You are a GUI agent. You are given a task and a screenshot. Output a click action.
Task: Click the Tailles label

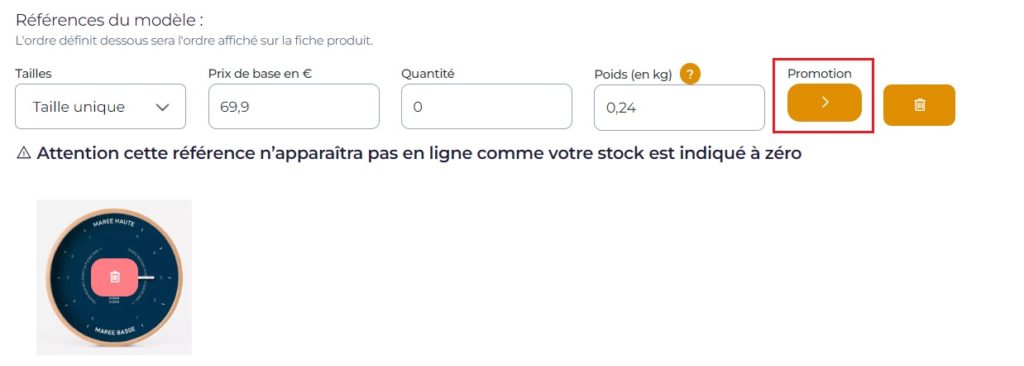click(33, 74)
